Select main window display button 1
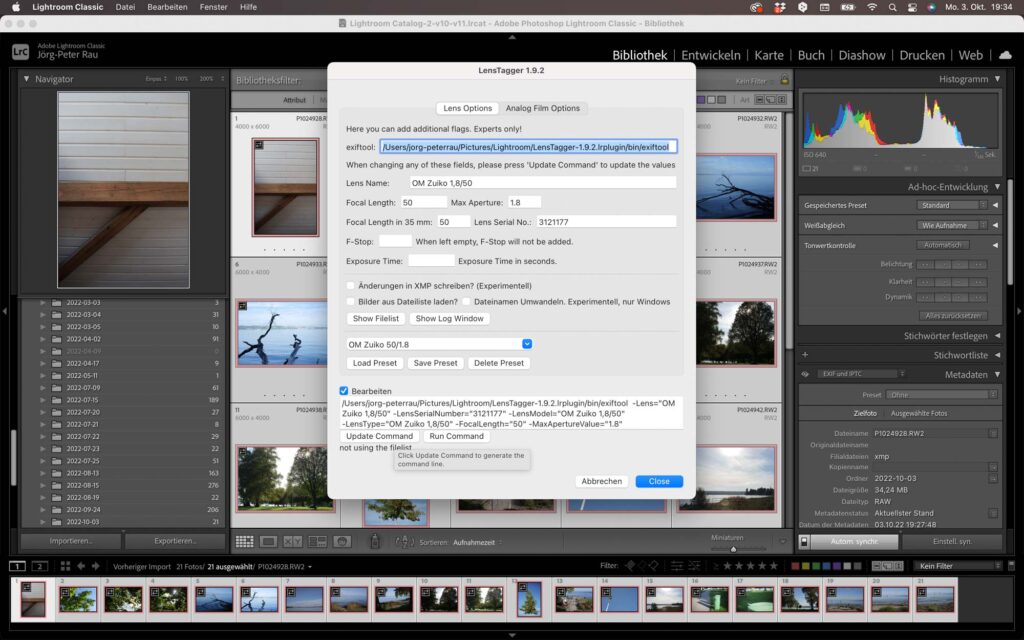This screenshot has height=640, width=1024. tap(17, 566)
